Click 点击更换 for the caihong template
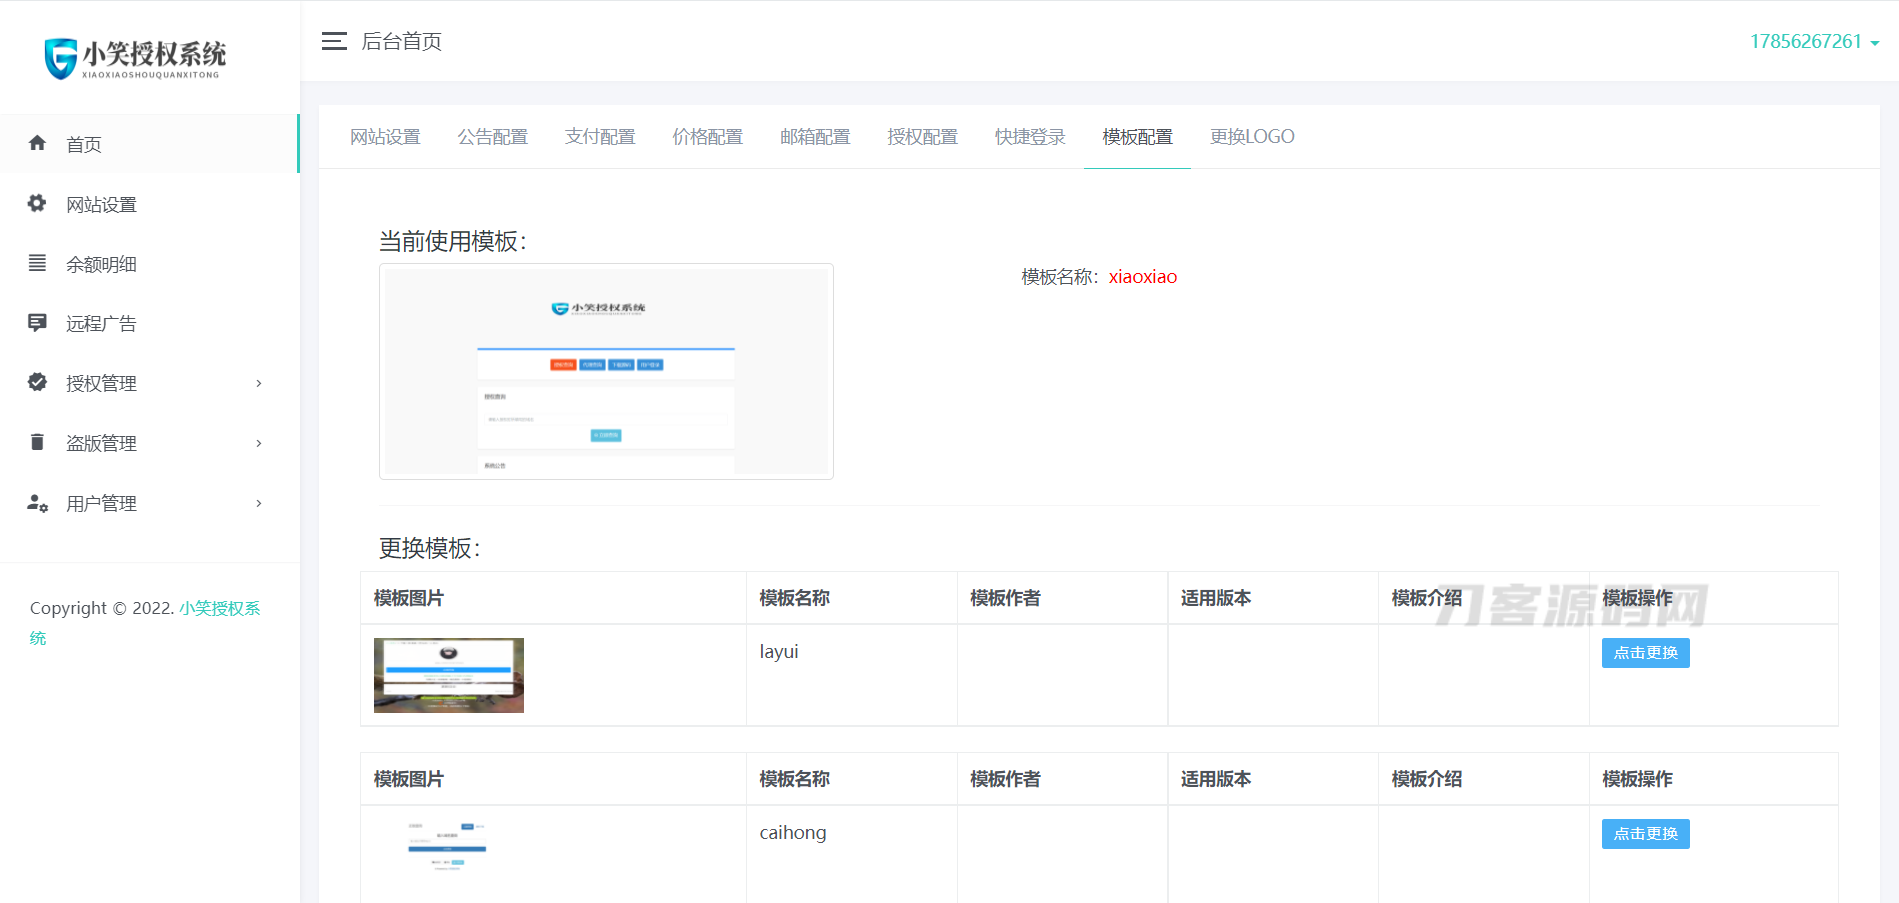This screenshot has height=903, width=1899. pos(1645,834)
